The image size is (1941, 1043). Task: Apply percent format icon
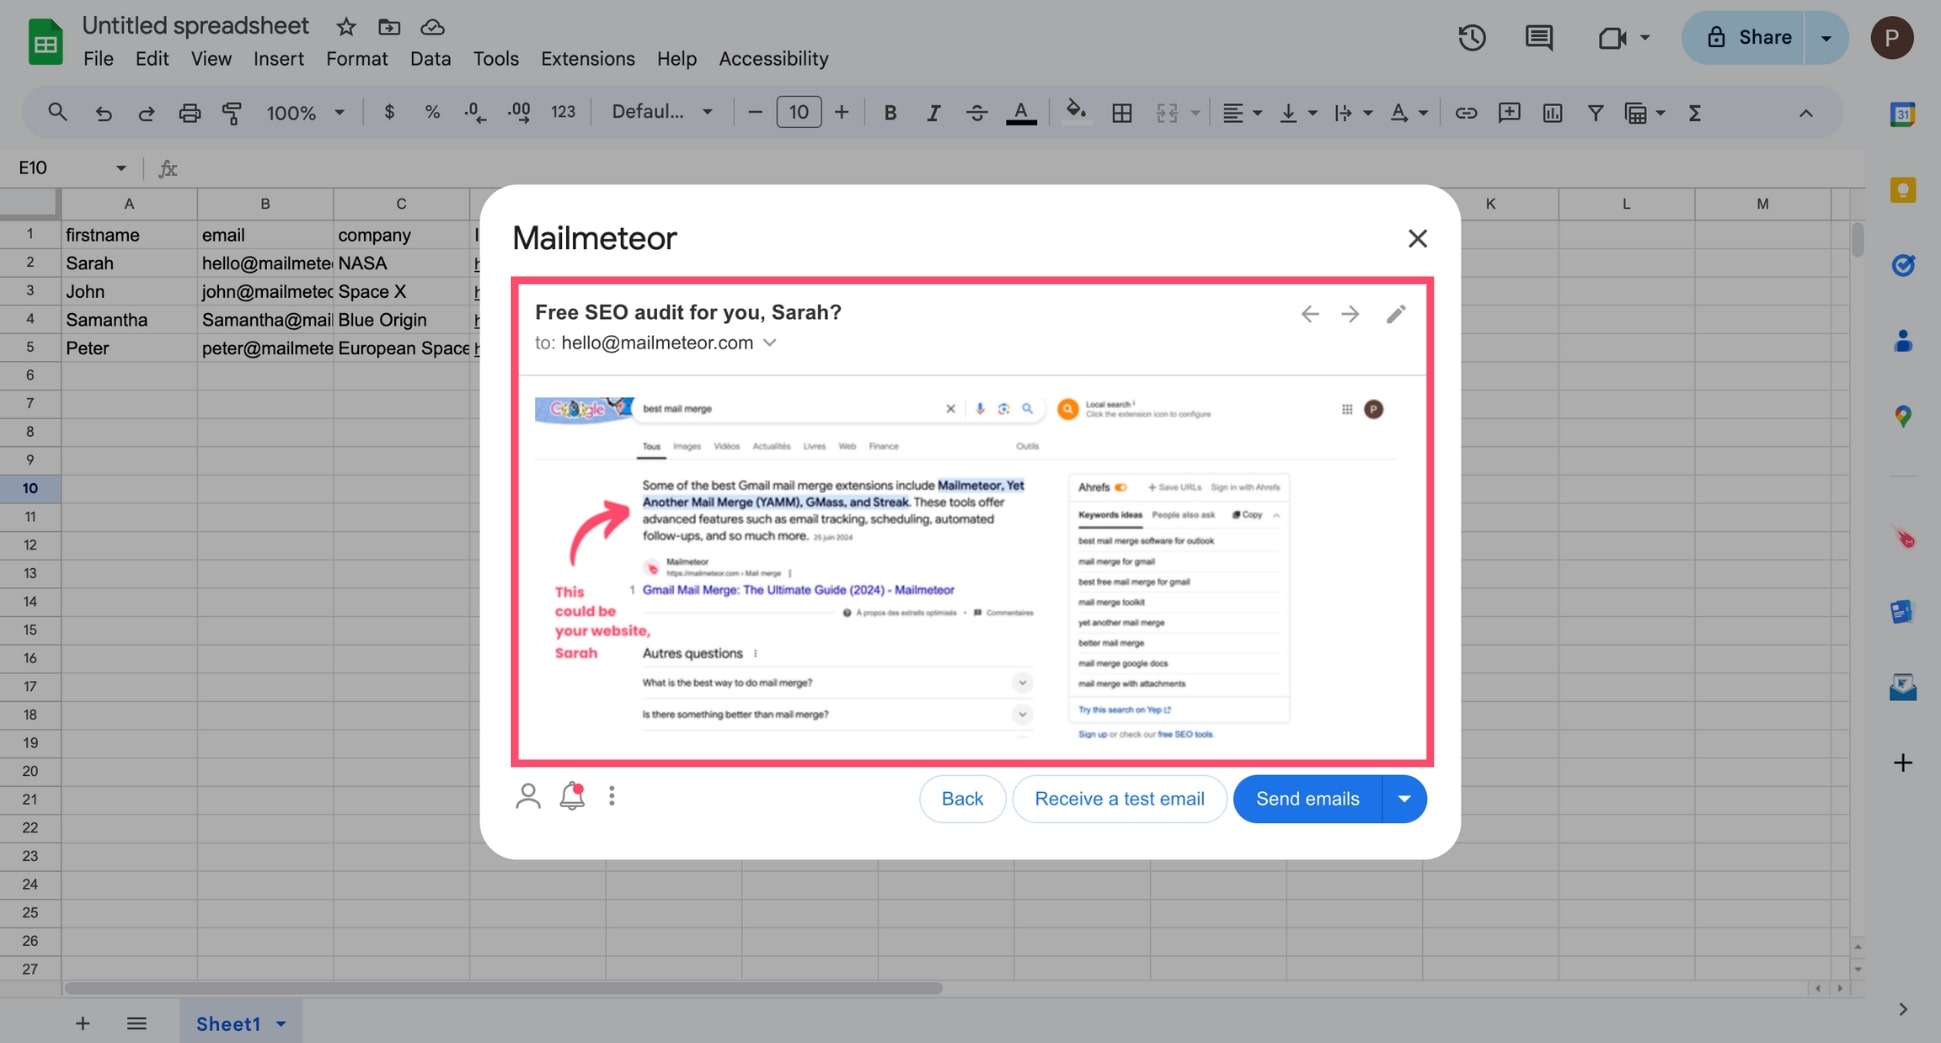tap(432, 112)
